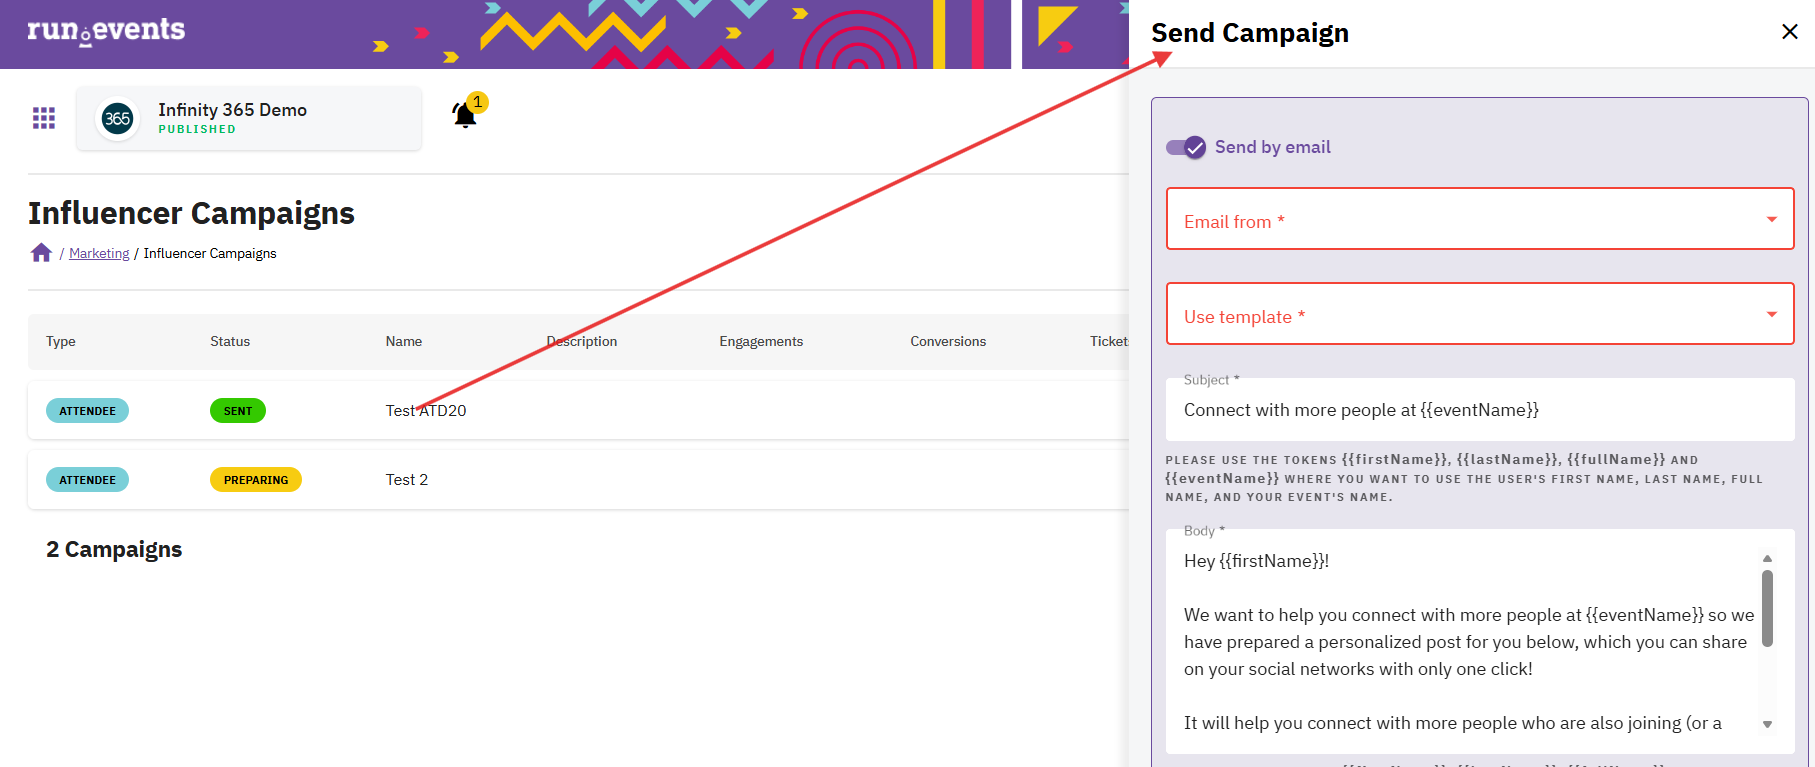The height and width of the screenshot is (767, 1815).
Task: Sort by the Status column header
Action: 230,342
